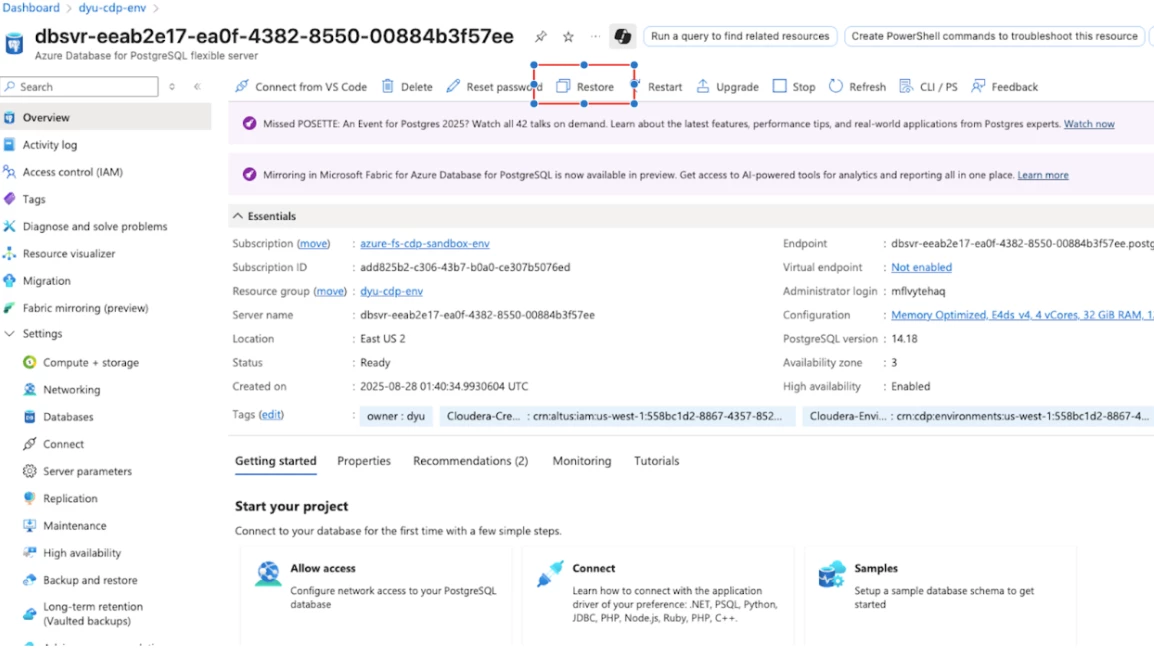Open CLI / PS commands
The height and width of the screenshot is (652, 1154).
[x=929, y=87]
